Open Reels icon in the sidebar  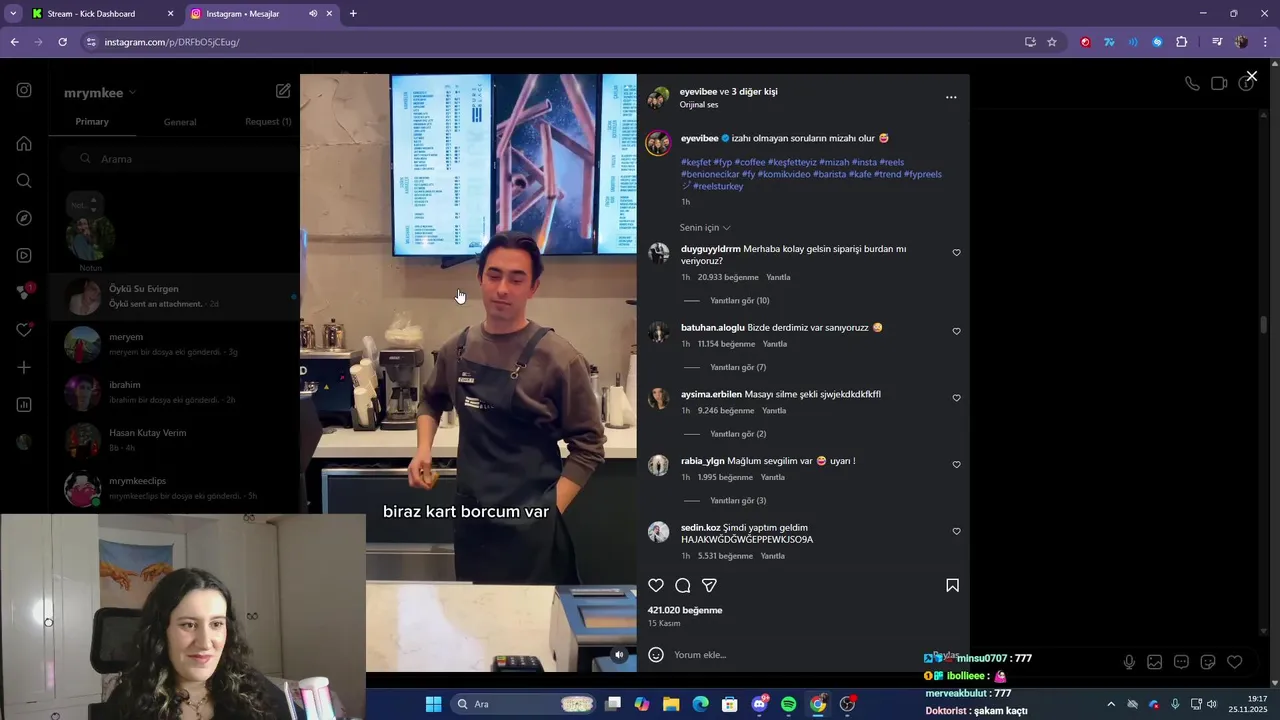pyautogui.click(x=24, y=255)
